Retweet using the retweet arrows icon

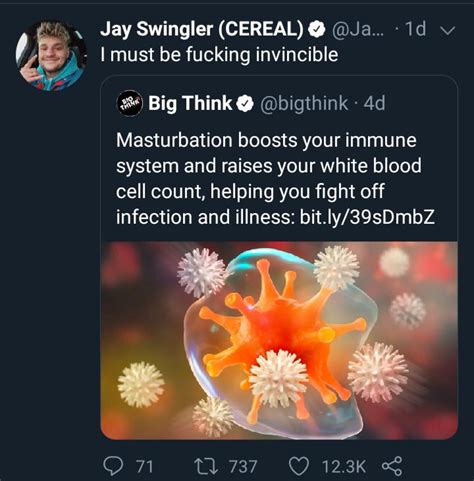(x=206, y=466)
